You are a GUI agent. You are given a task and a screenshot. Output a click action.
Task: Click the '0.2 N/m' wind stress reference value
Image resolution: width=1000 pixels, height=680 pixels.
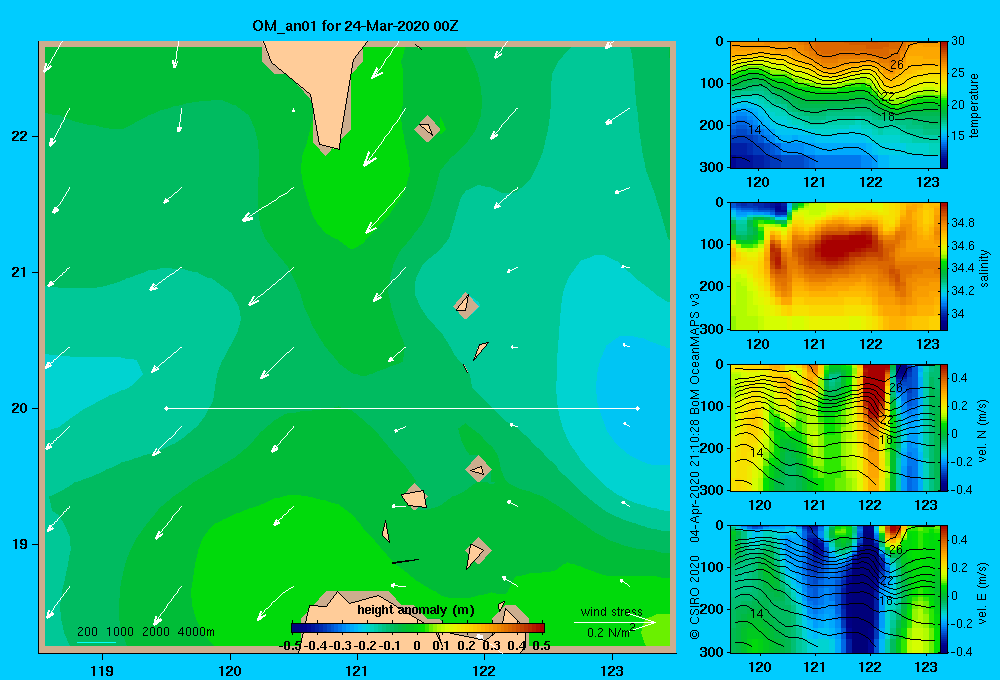[x=610, y=632]
